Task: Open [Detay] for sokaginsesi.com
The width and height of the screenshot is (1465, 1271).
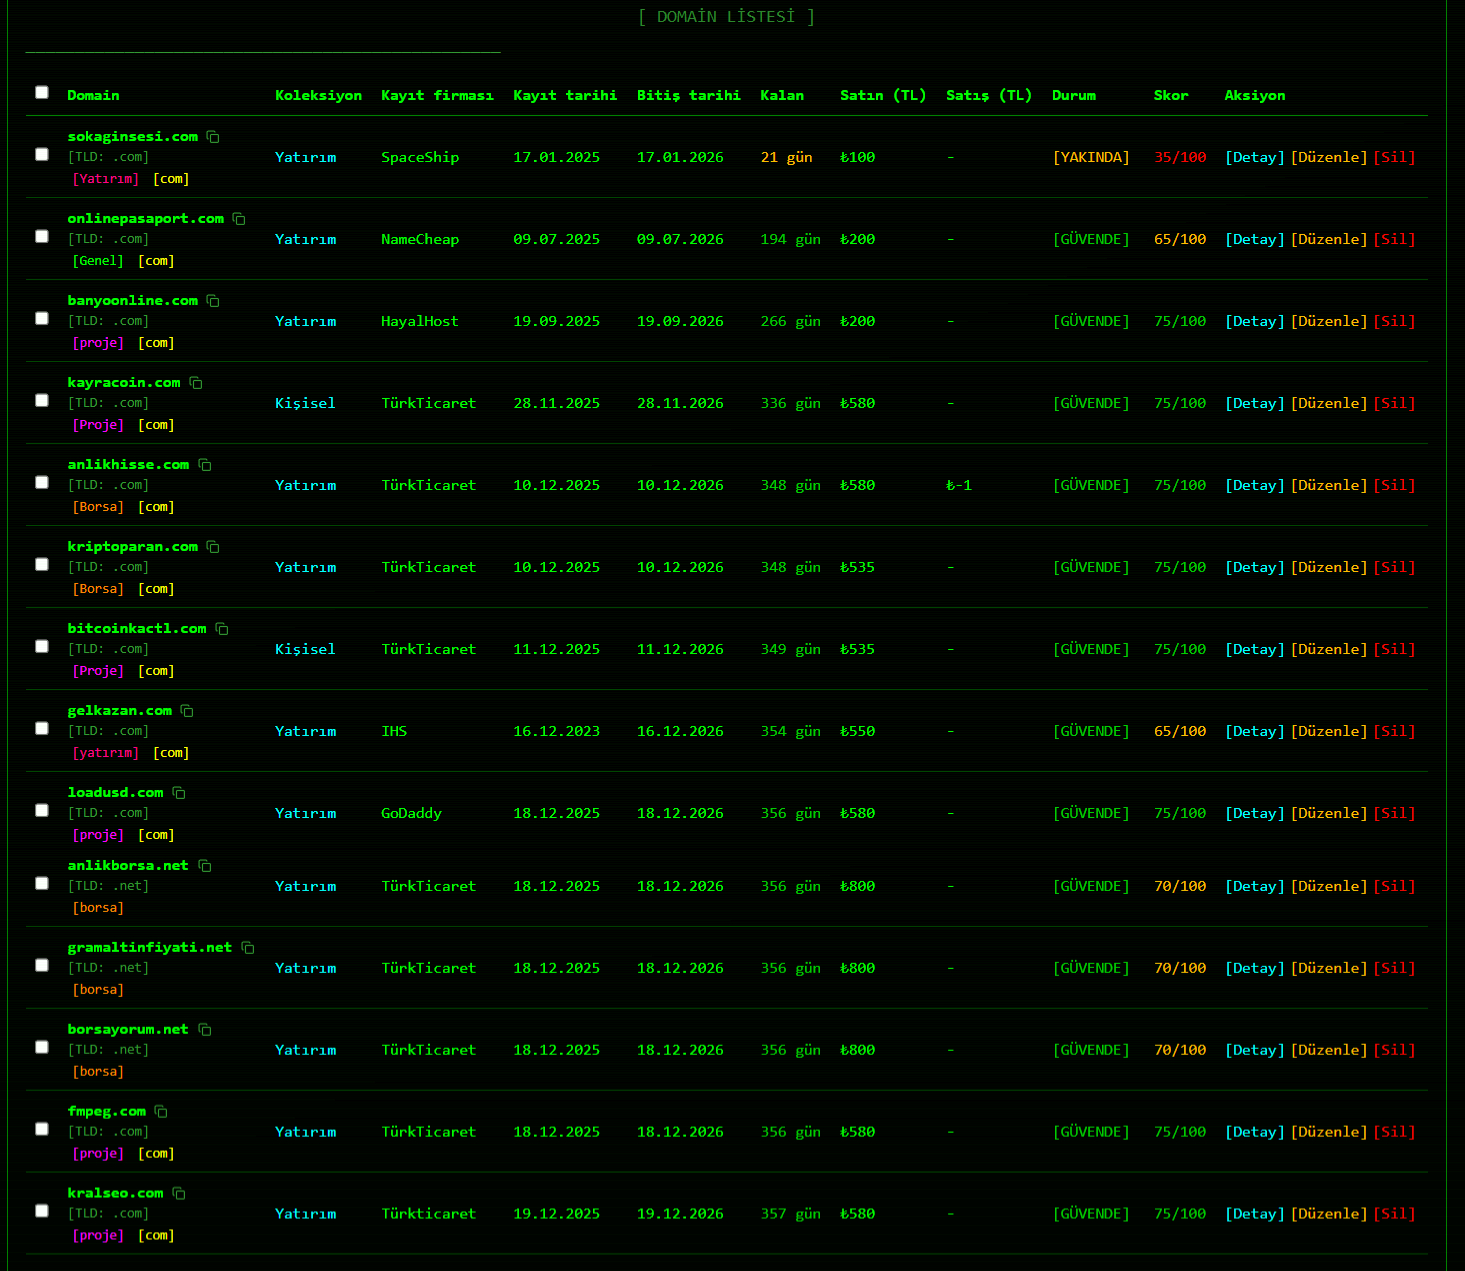Action: pos(1255,157)
